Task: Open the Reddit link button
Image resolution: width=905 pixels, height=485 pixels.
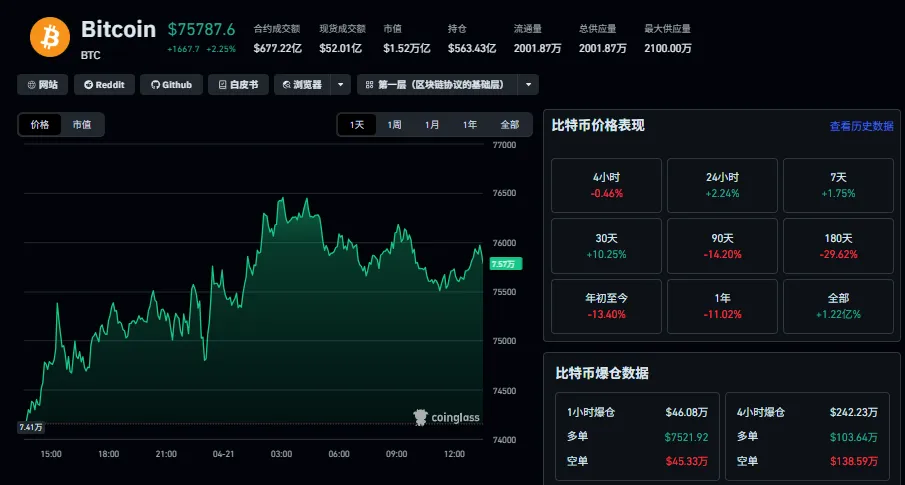Action: [104, 85]
